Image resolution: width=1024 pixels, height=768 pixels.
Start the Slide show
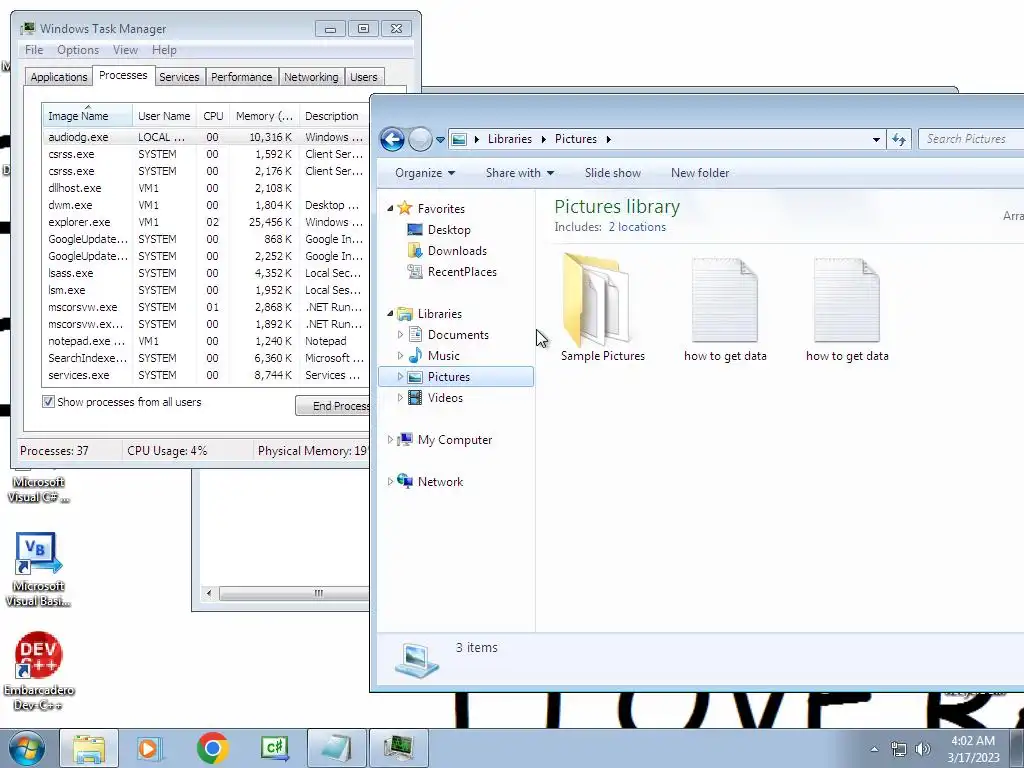pos(613,173)
